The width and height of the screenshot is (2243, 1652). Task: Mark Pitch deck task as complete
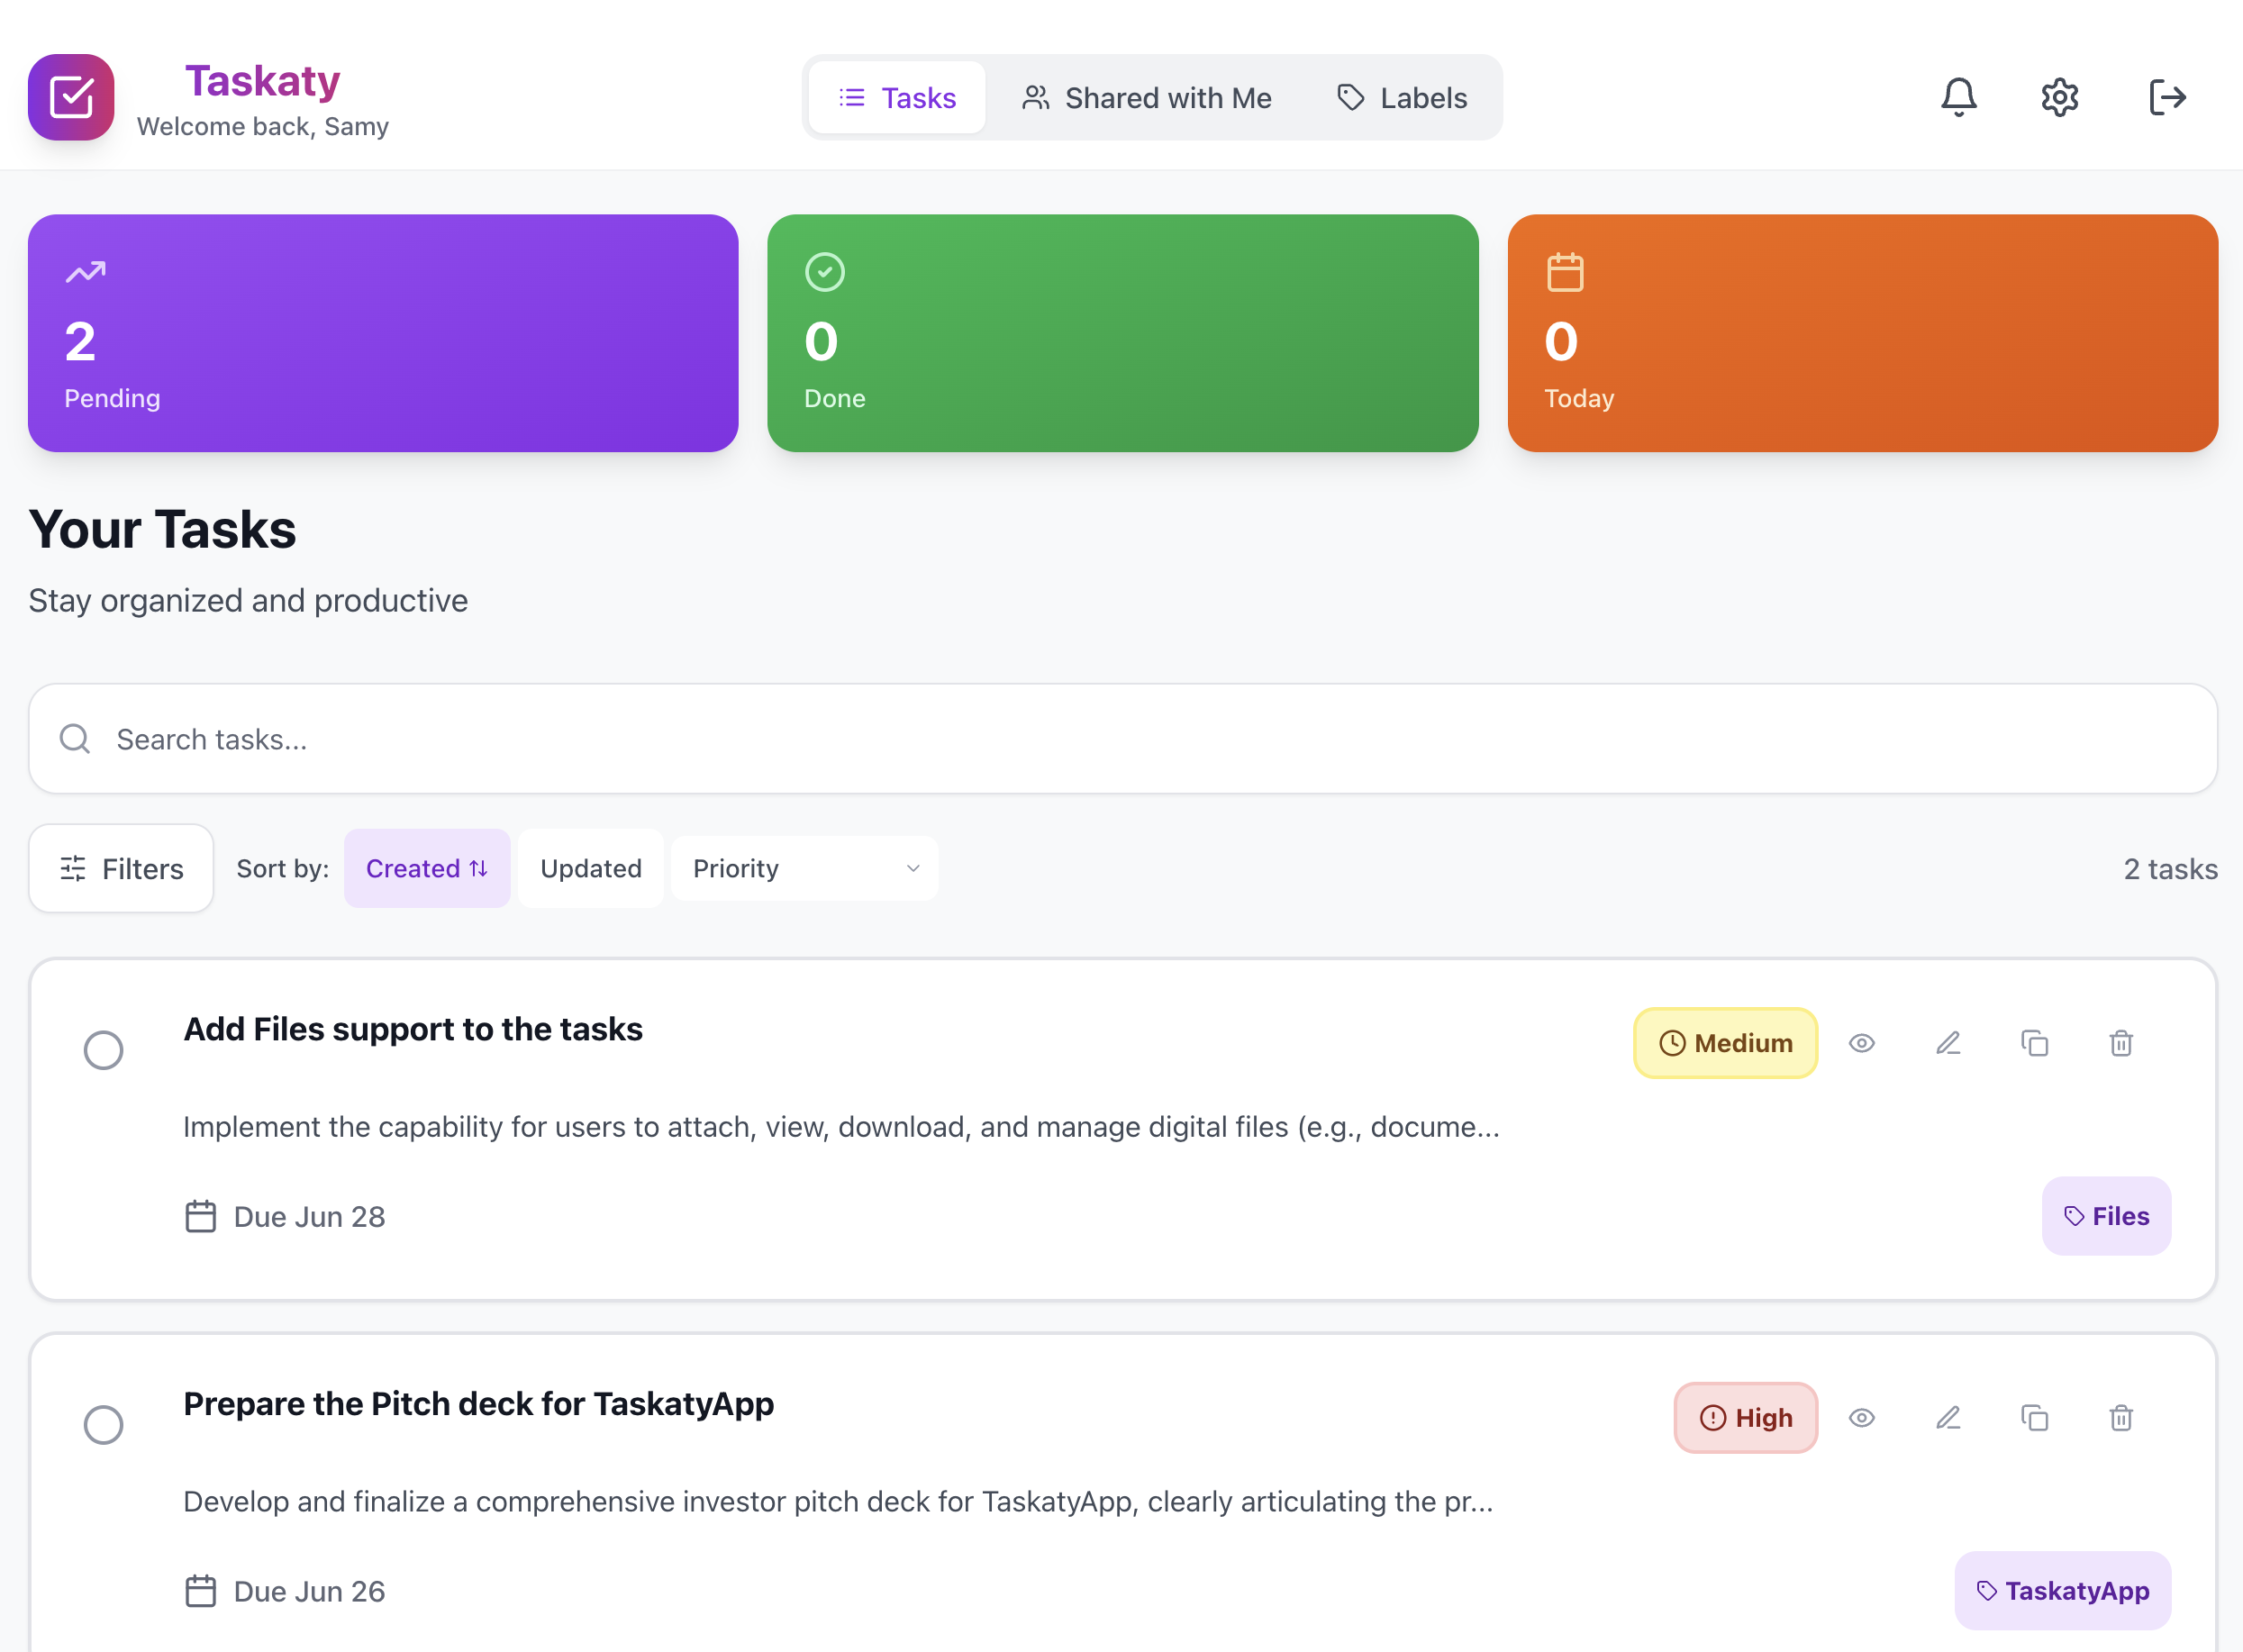[x=103, y=1424]
